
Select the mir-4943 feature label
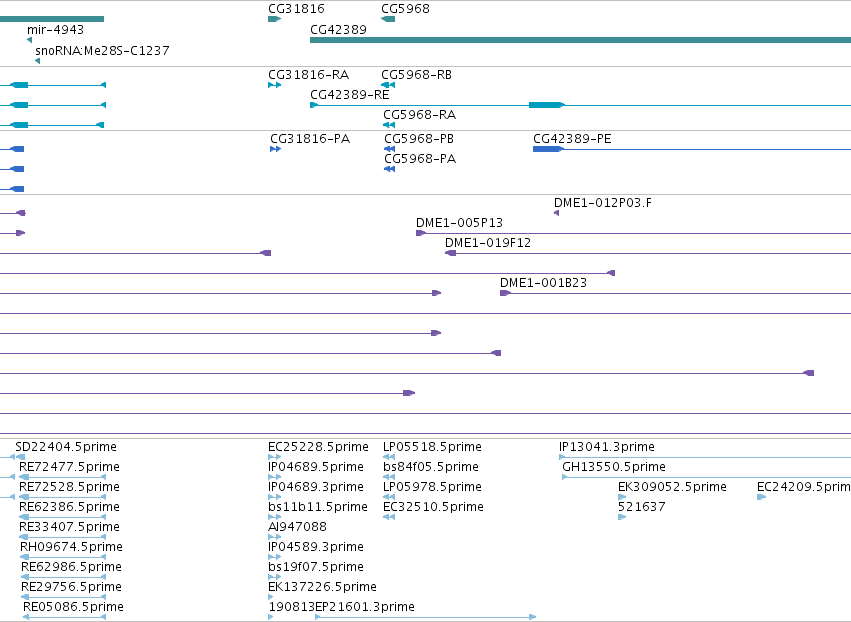click(55, 30)
